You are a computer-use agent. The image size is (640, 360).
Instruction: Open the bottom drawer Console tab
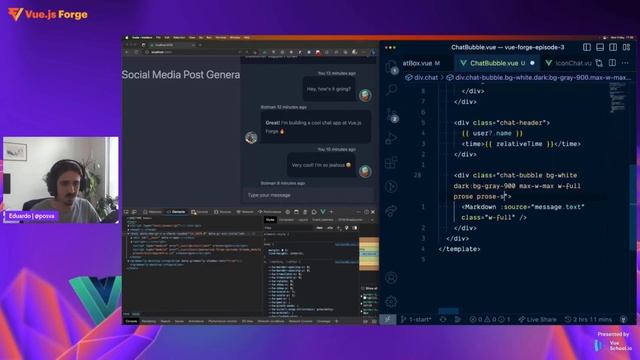[x=131, y=321]
